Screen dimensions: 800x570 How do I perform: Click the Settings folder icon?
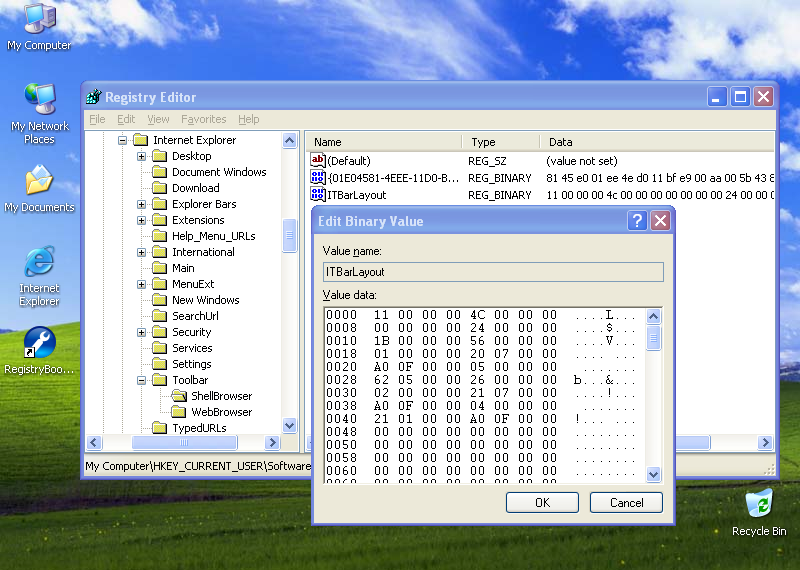[x=160, y=364]
